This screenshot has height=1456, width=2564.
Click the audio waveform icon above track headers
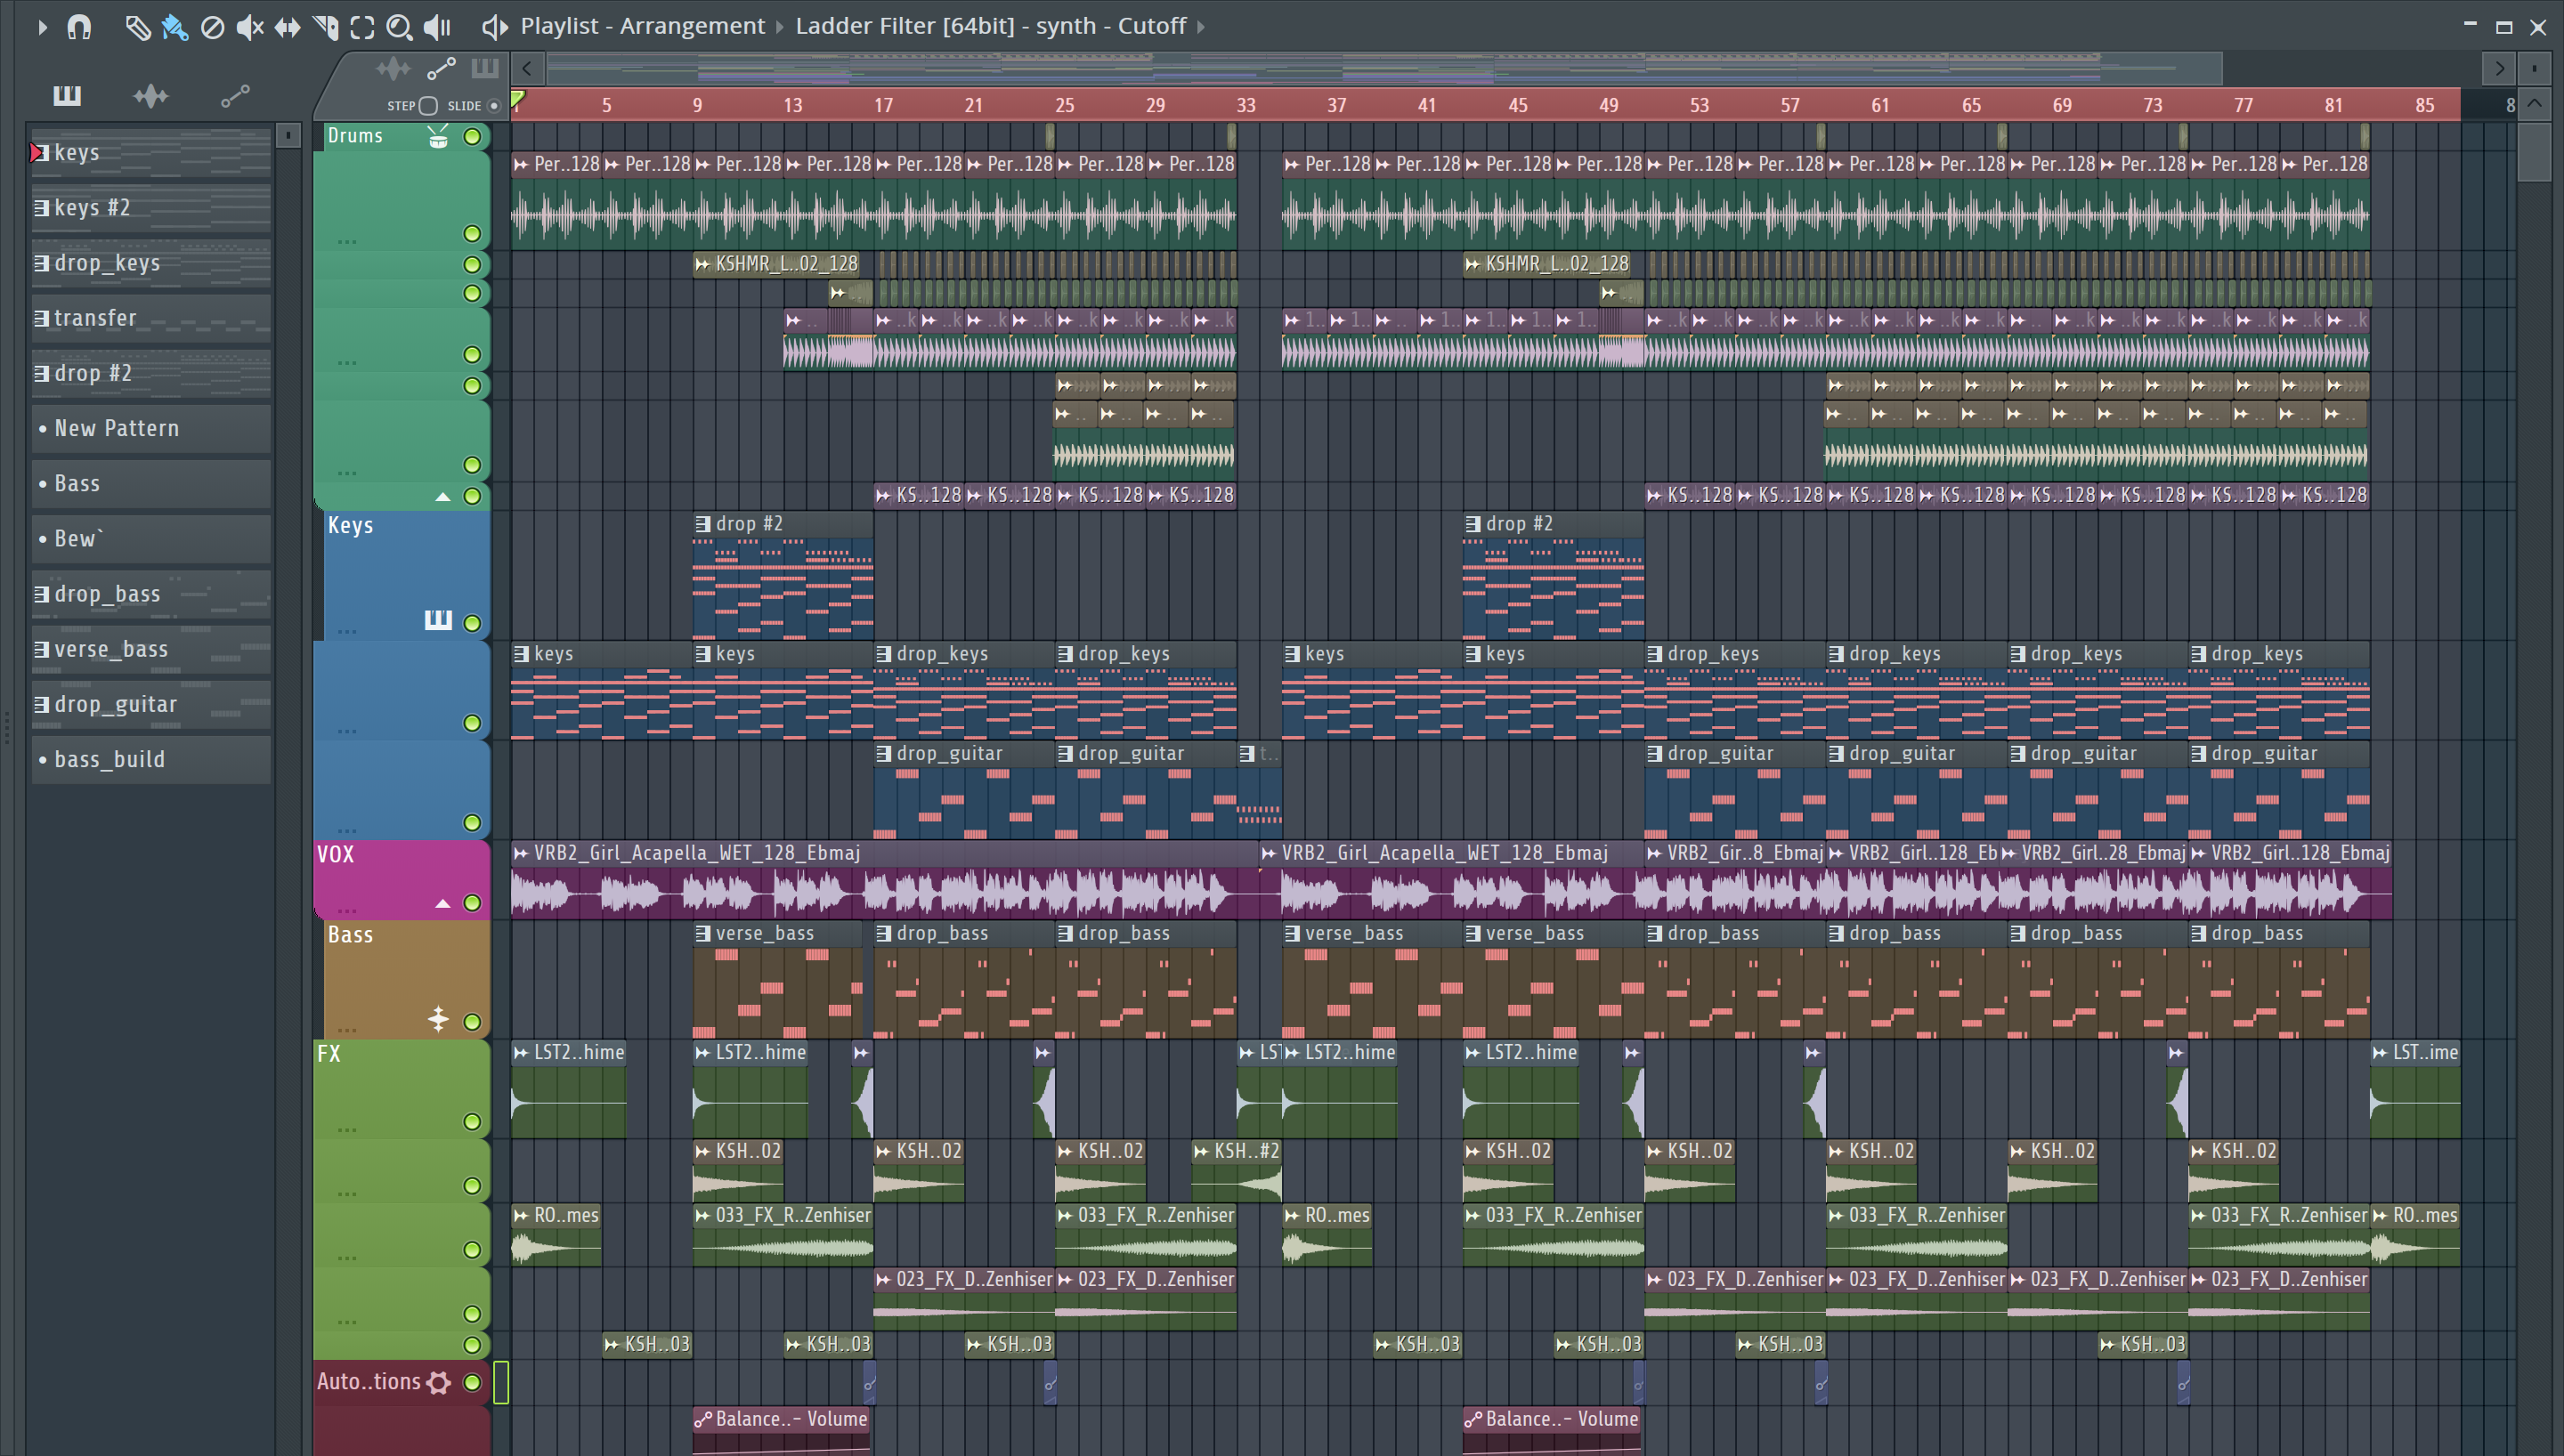pos(393,68)
